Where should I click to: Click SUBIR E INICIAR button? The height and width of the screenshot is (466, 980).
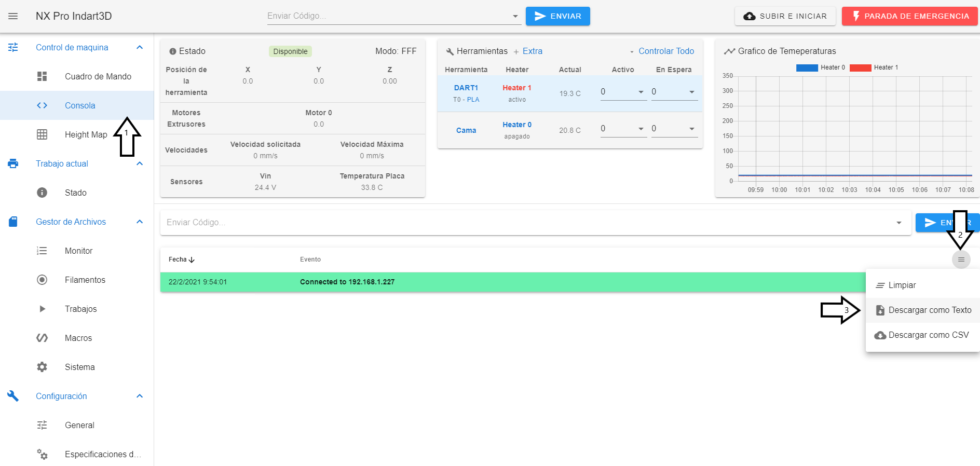pyautogui.click(x=785, y=16)
